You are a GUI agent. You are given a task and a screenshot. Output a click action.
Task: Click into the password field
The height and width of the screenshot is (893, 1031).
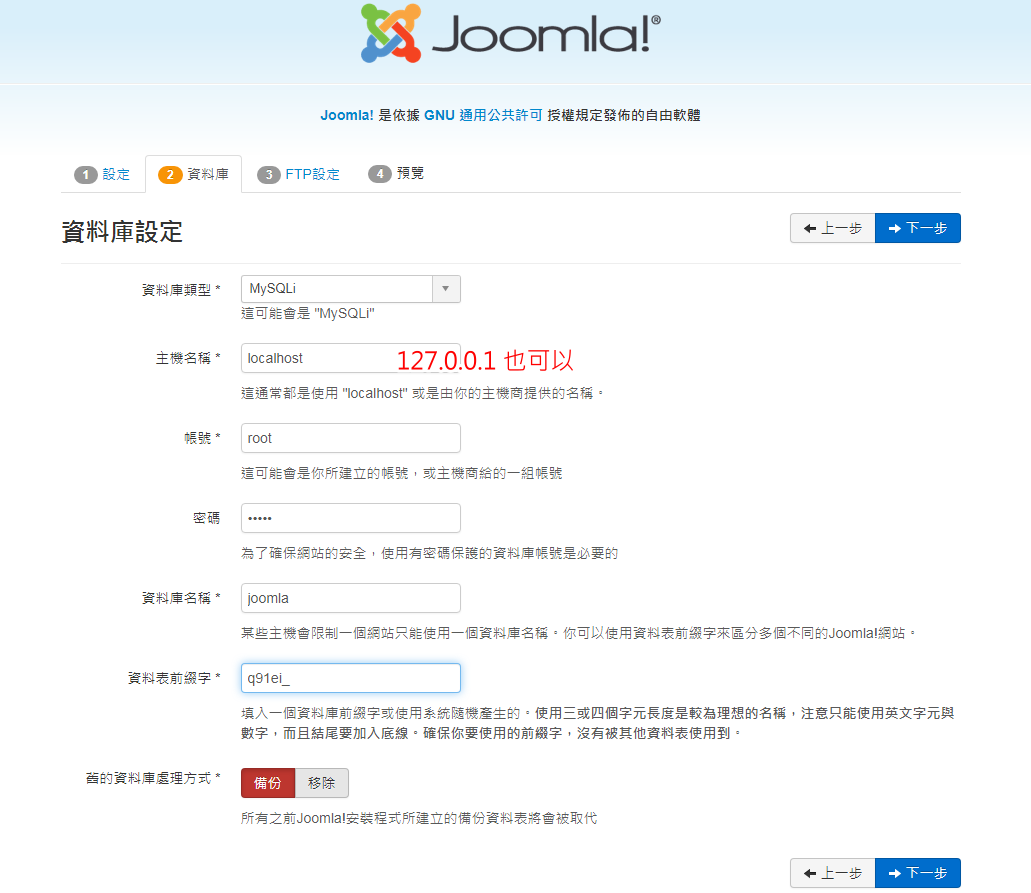tap(350, 518)
